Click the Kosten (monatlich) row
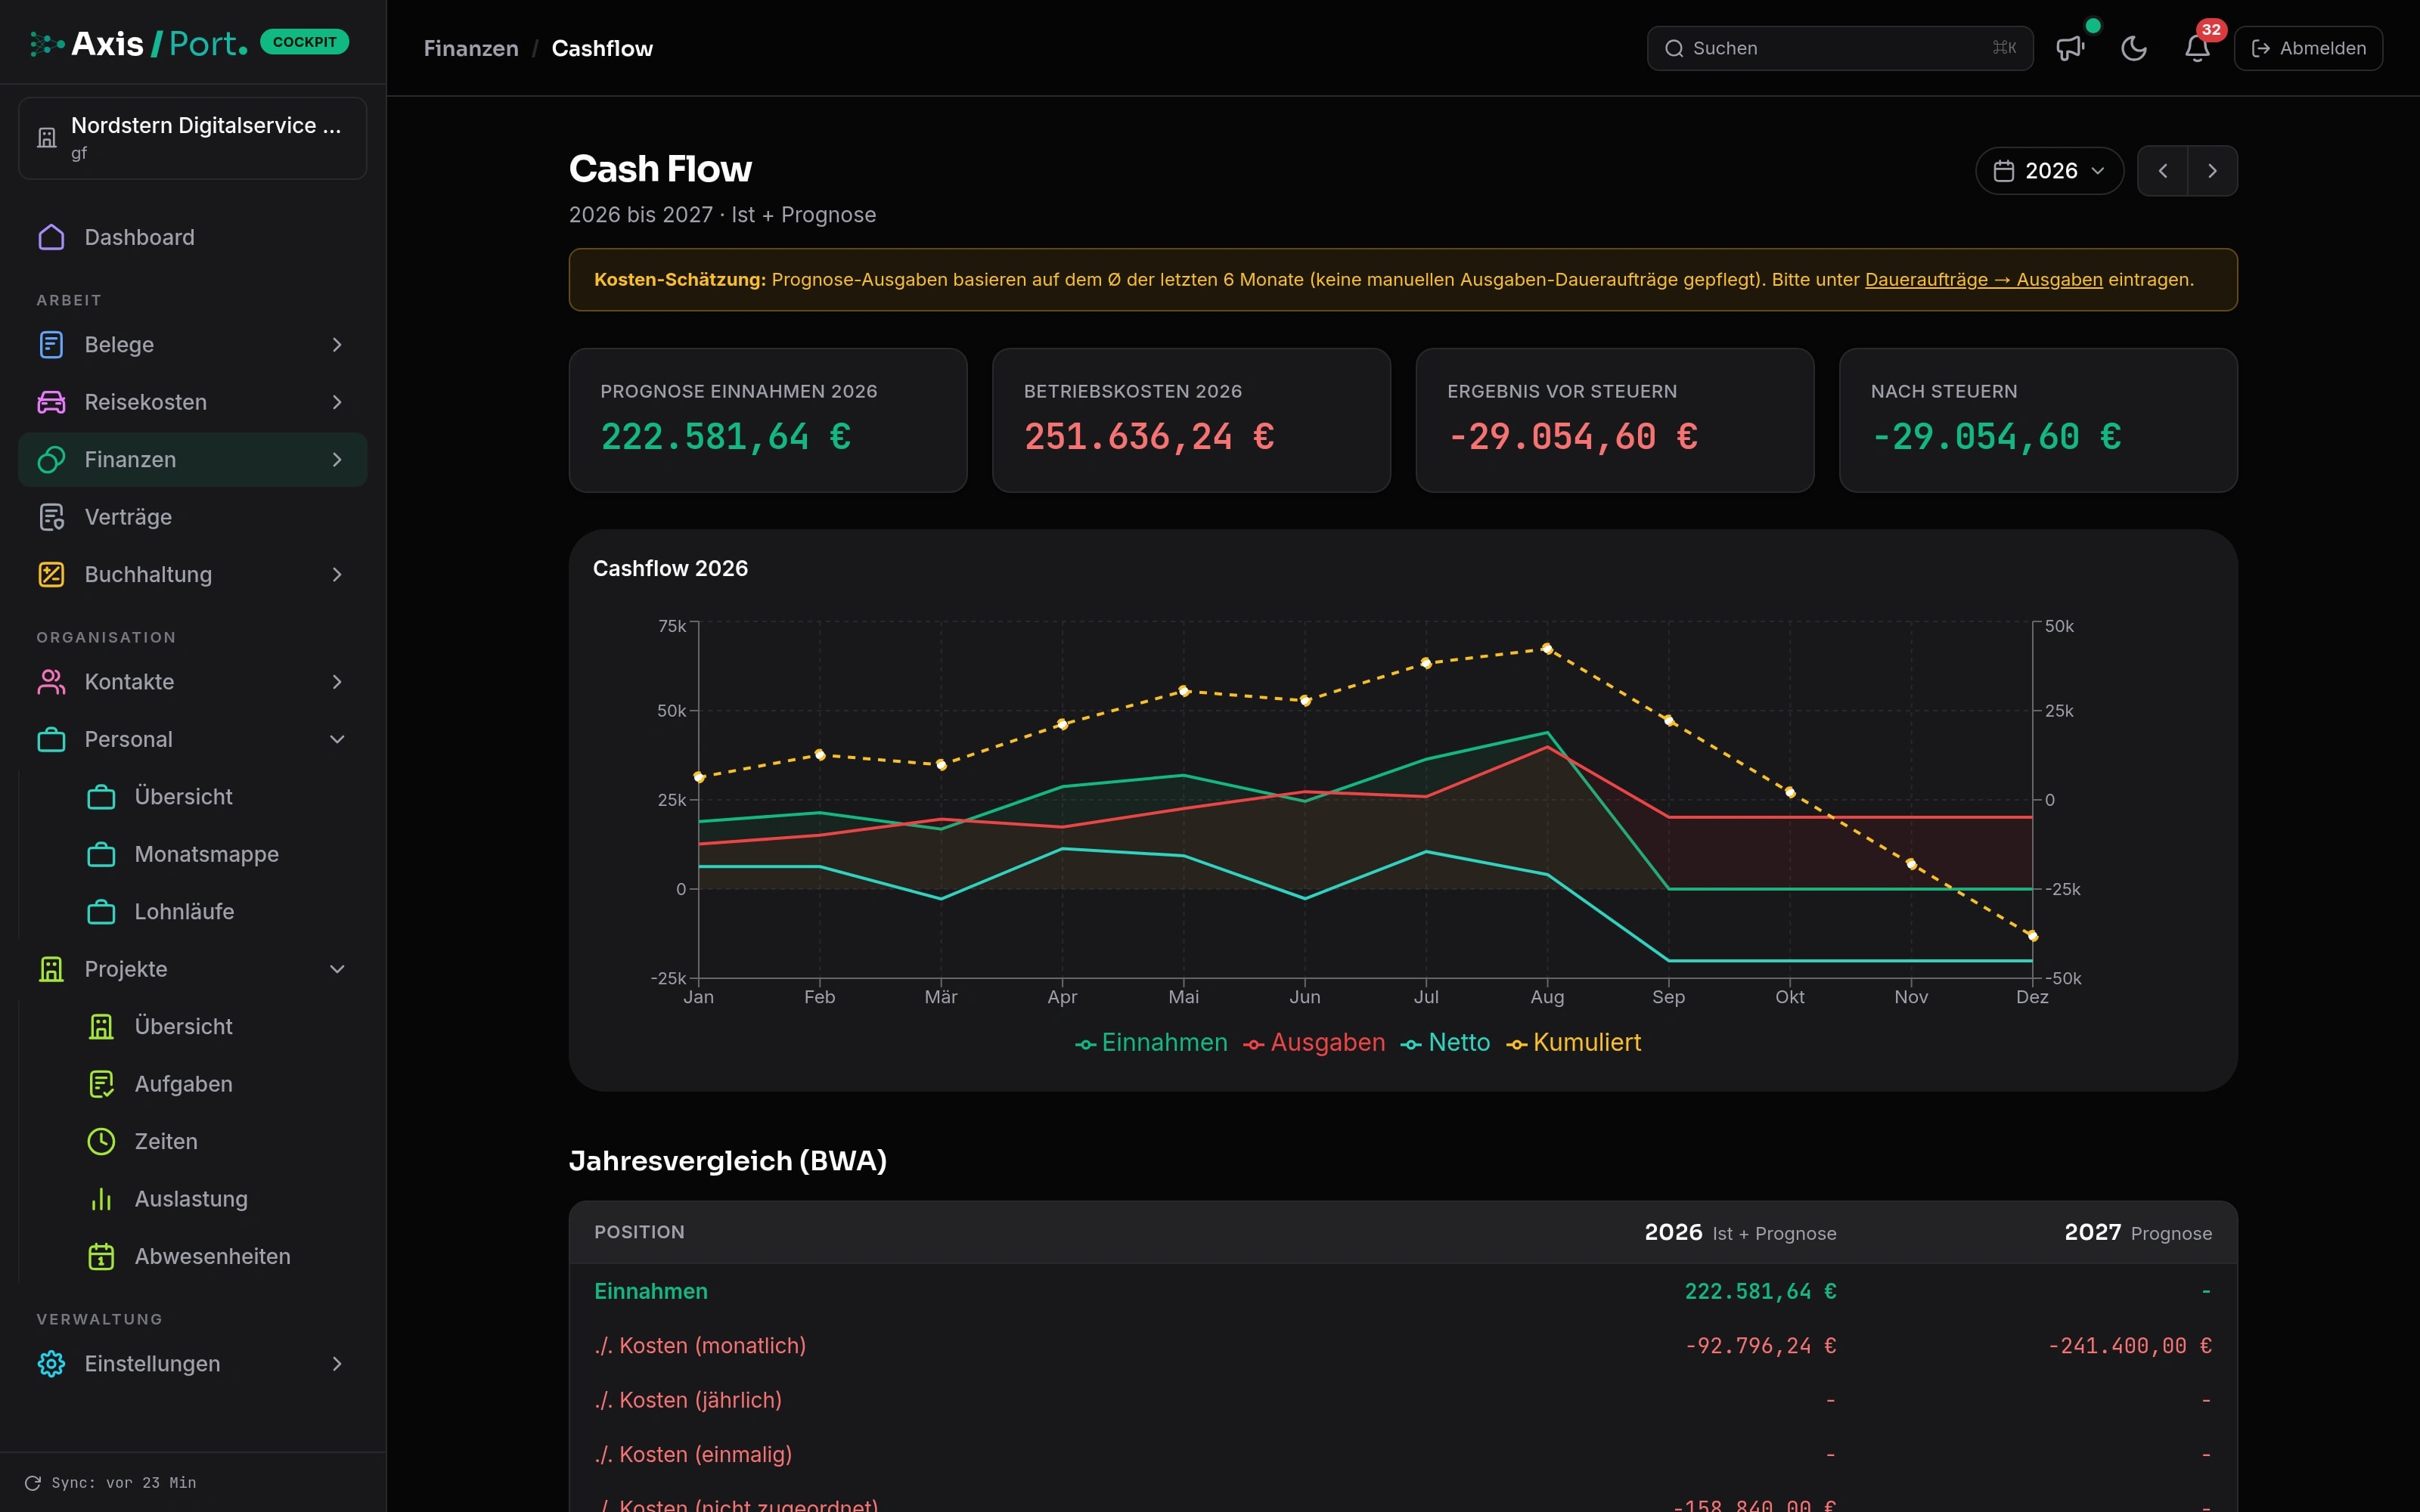This screenshot has height=1512, width=2420. point(1403,1346)
